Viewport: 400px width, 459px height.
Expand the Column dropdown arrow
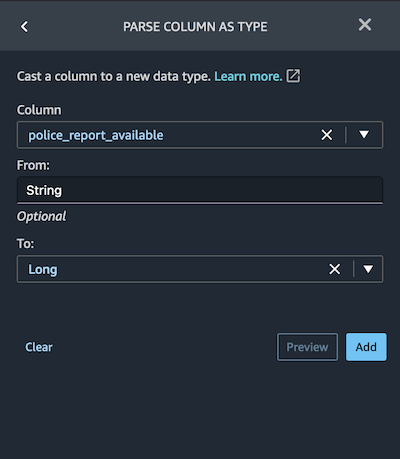click(x=364, y=135)
